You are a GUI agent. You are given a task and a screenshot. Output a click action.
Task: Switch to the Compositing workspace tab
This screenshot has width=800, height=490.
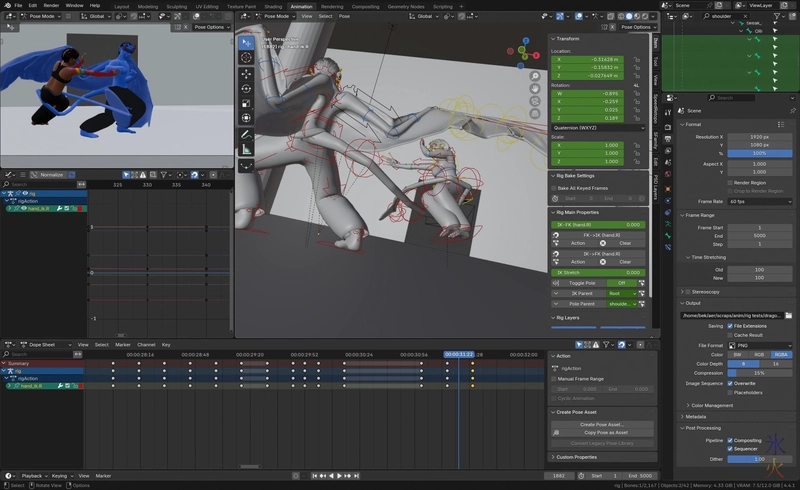pos(364,6)
